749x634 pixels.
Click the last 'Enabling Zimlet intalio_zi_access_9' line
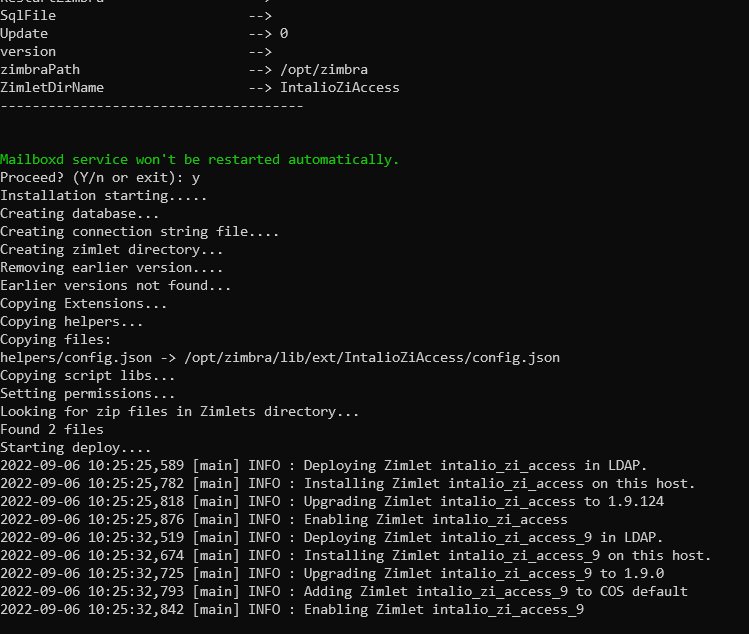292,610
